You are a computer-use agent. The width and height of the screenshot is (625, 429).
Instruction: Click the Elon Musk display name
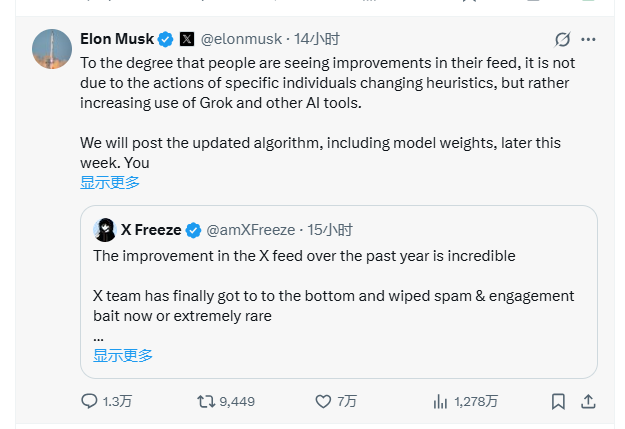117,39
